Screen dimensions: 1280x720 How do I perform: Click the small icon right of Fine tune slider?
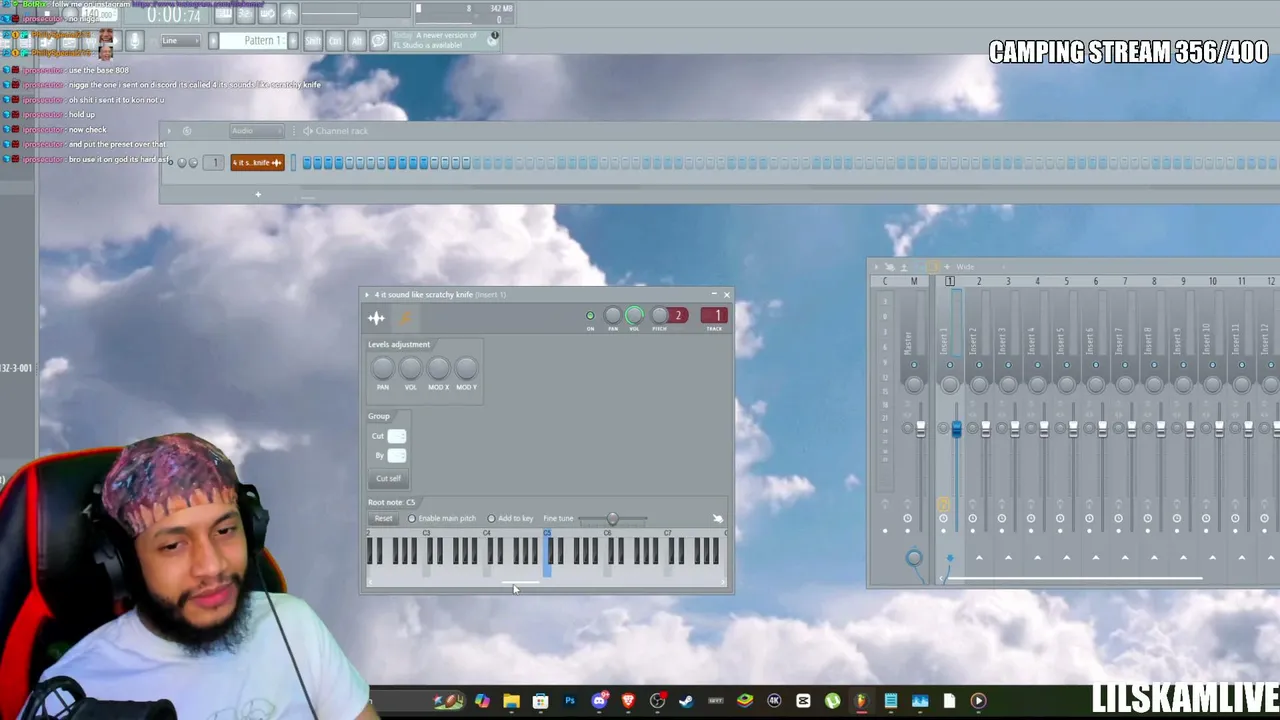point(717,518)
